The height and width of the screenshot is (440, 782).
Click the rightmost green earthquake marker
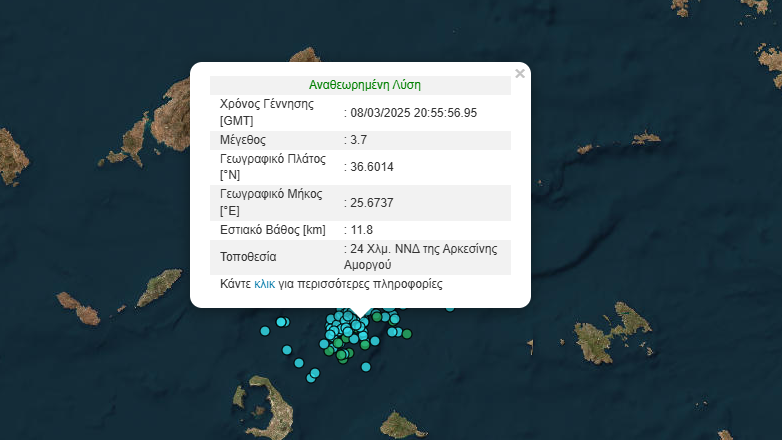pyautogui.click(x=407, y=333)
